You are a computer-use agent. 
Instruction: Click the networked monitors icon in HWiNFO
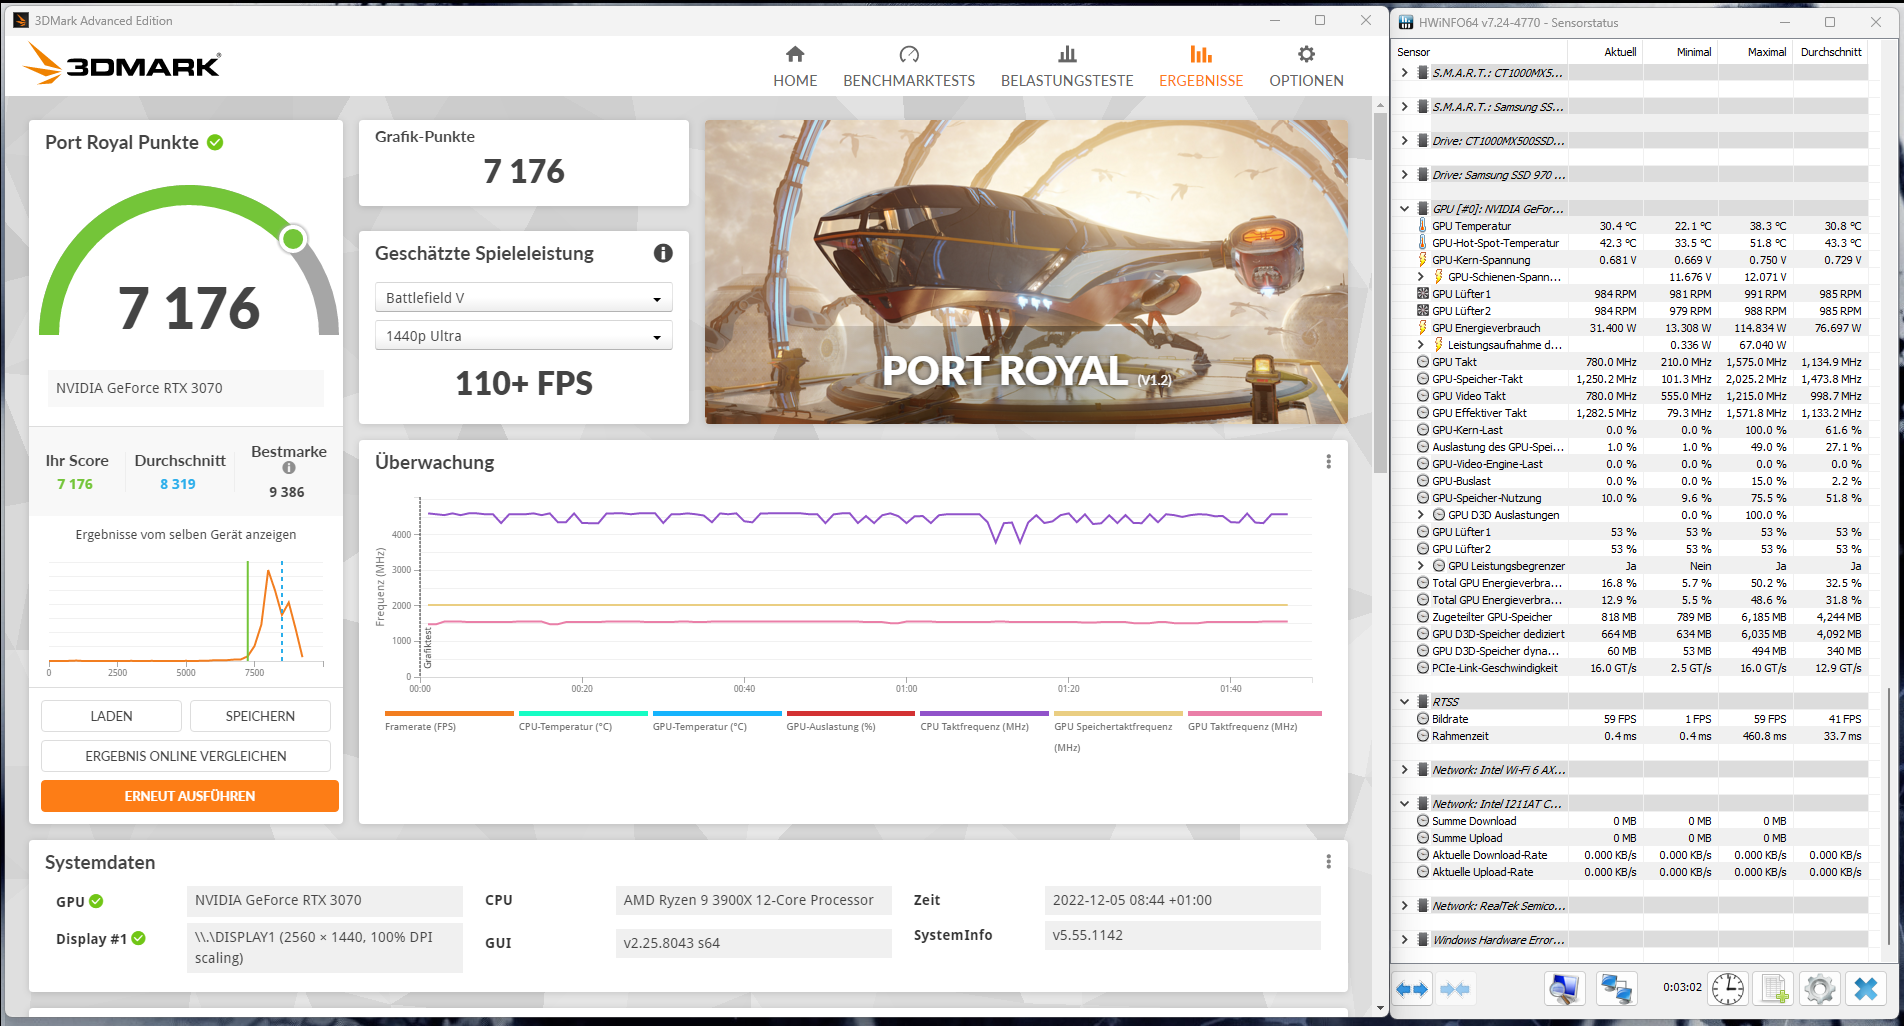1616,989
